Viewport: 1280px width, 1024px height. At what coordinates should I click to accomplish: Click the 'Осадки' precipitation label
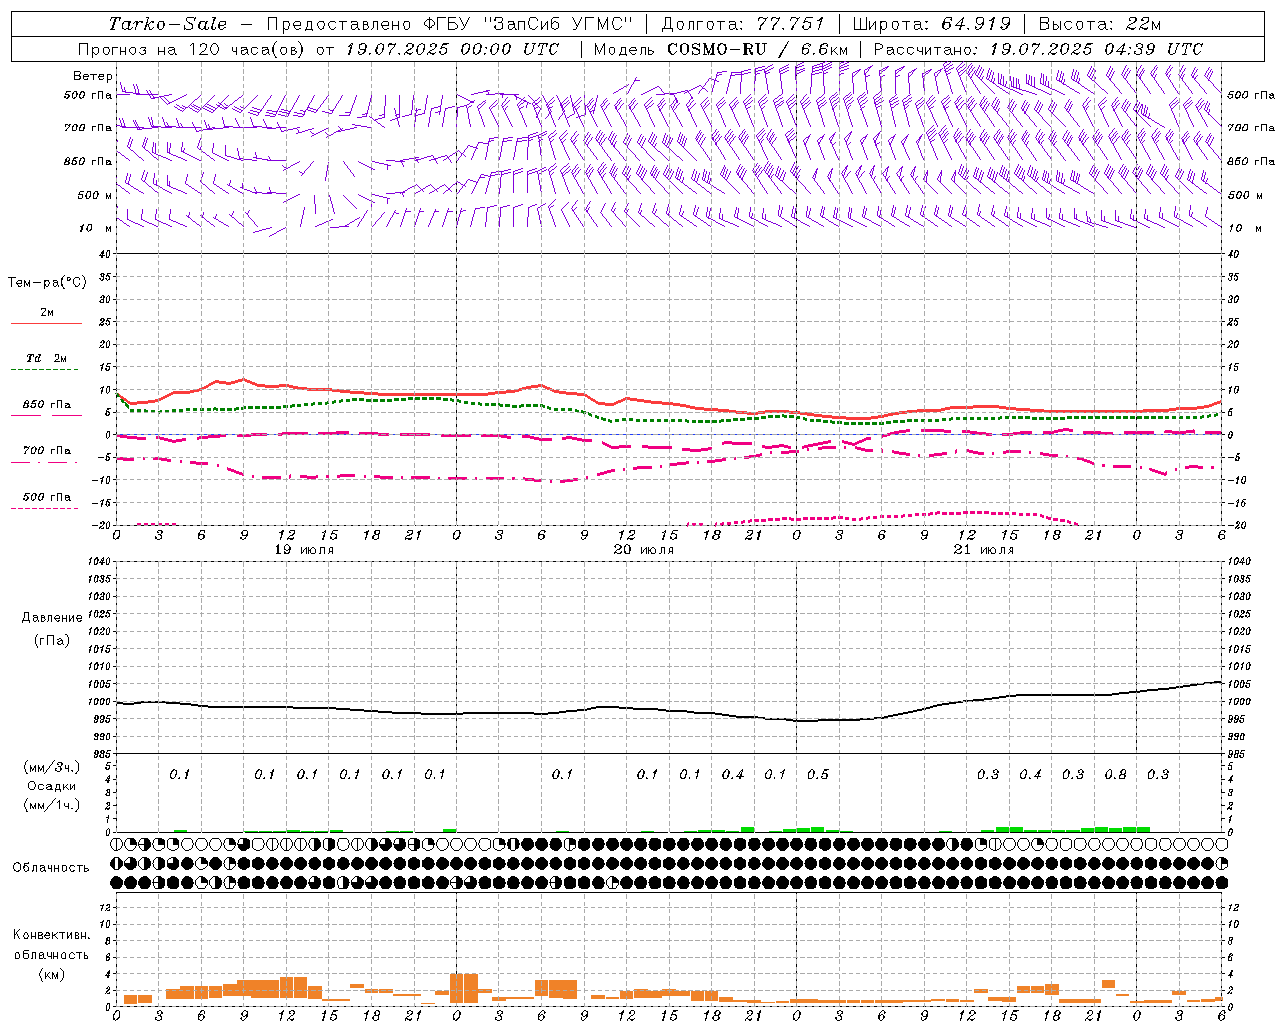52,786
